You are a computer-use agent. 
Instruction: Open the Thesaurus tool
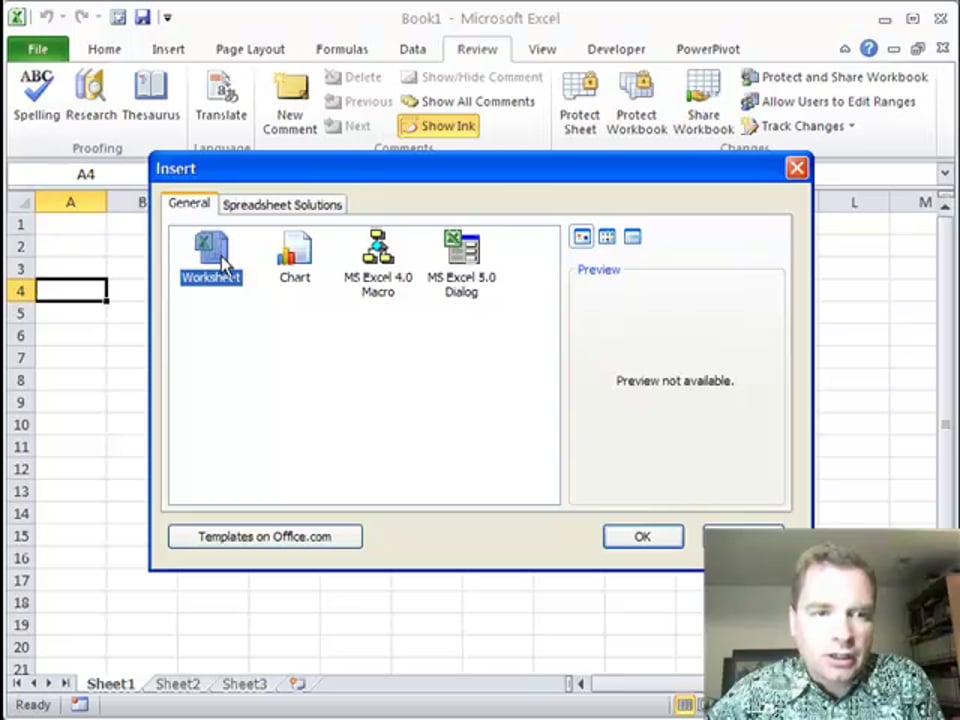(x=151, y=96)
